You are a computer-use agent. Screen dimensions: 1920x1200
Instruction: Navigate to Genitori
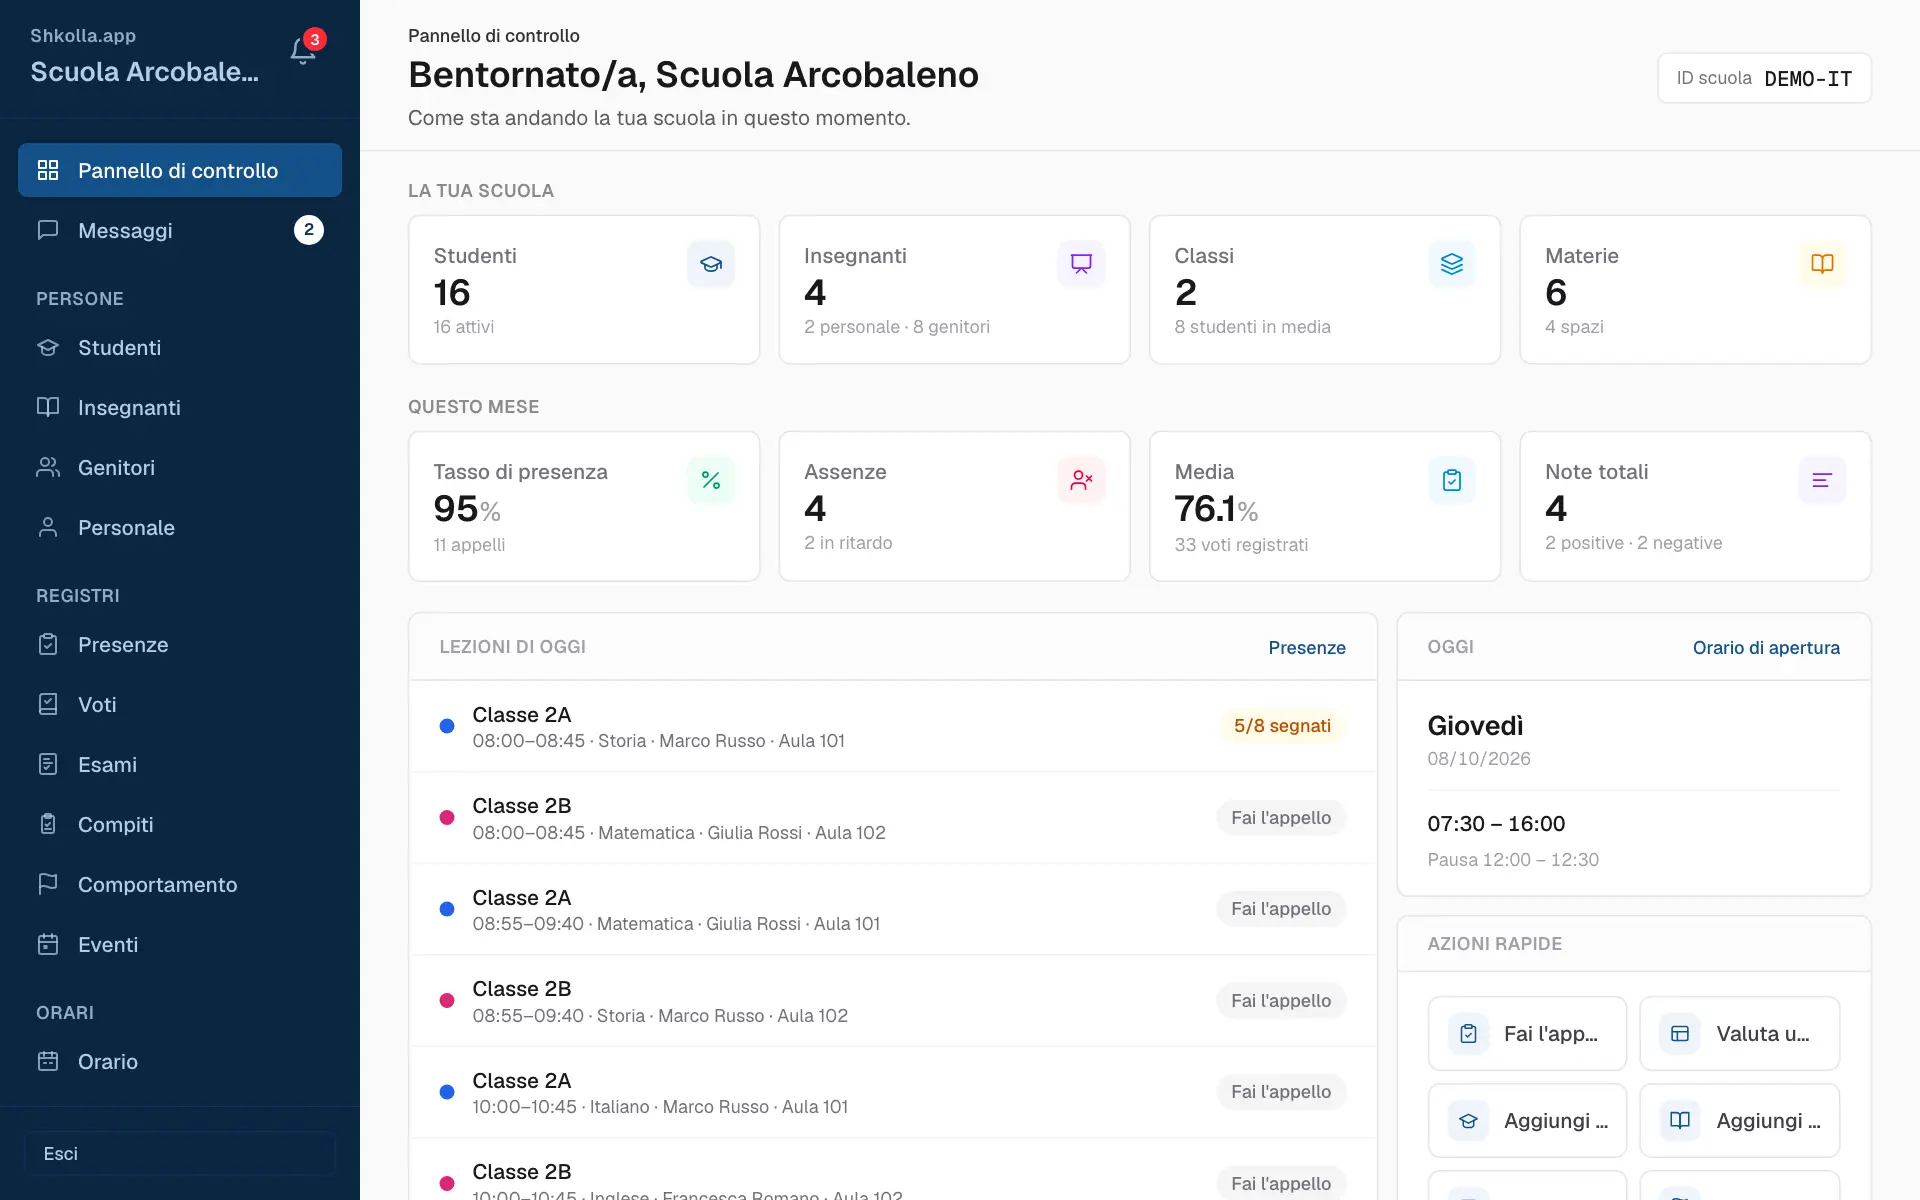coord(180,467)
